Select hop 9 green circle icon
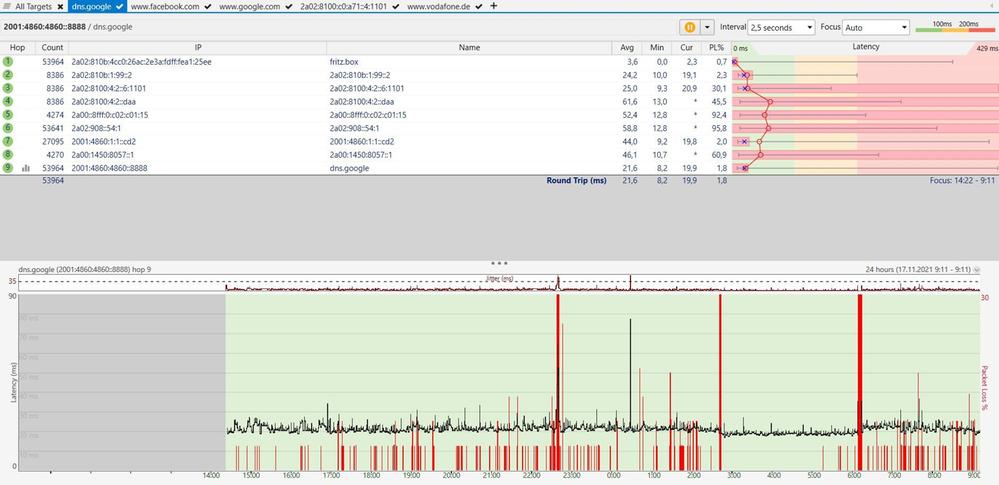This screenshot has height=485, width=999. click(x=8, y=168)
